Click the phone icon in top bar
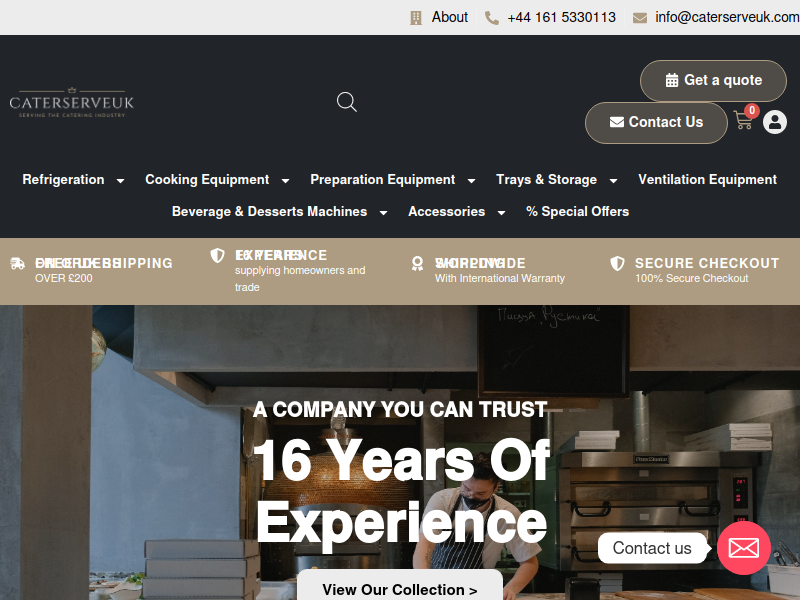 coord(491,18)
